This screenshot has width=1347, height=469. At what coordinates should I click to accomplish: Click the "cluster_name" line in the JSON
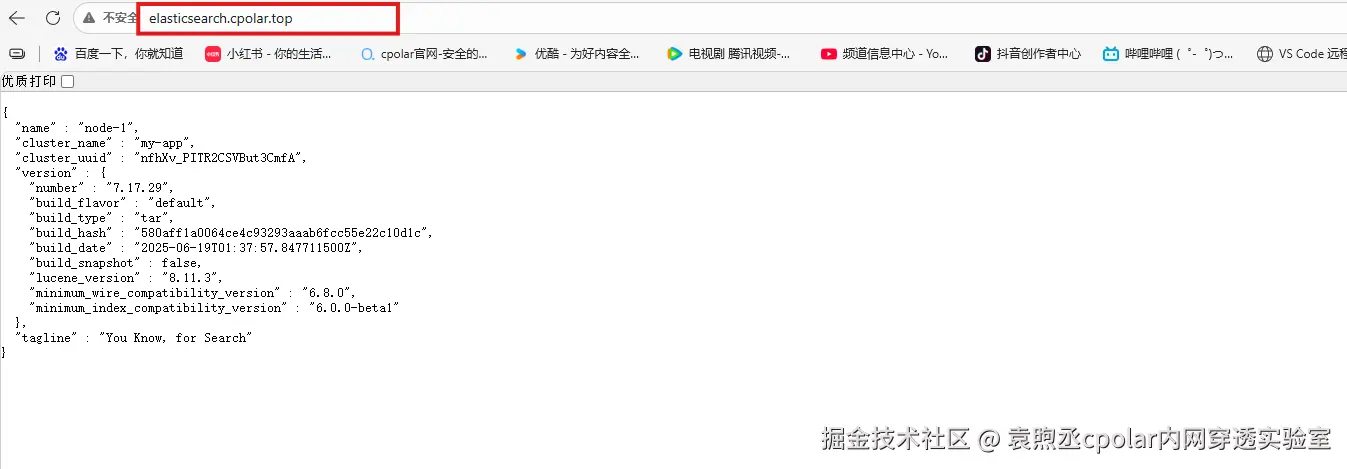(x=105, y=143)
